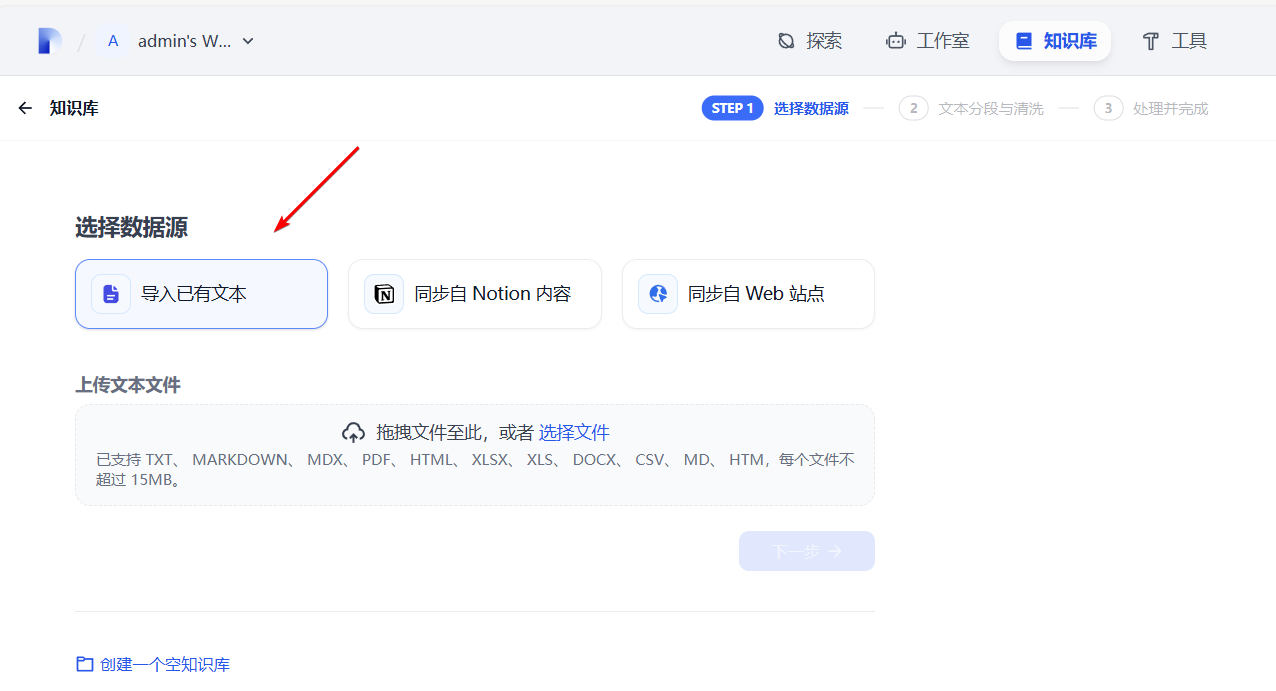The image size is (1276, 691).
Task: Open the 探索 menu item
Action: tap(810, 41)
